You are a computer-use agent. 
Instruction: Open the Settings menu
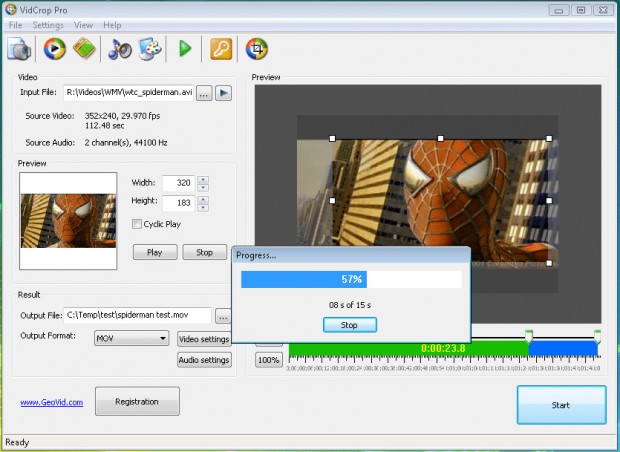point(48,25)
